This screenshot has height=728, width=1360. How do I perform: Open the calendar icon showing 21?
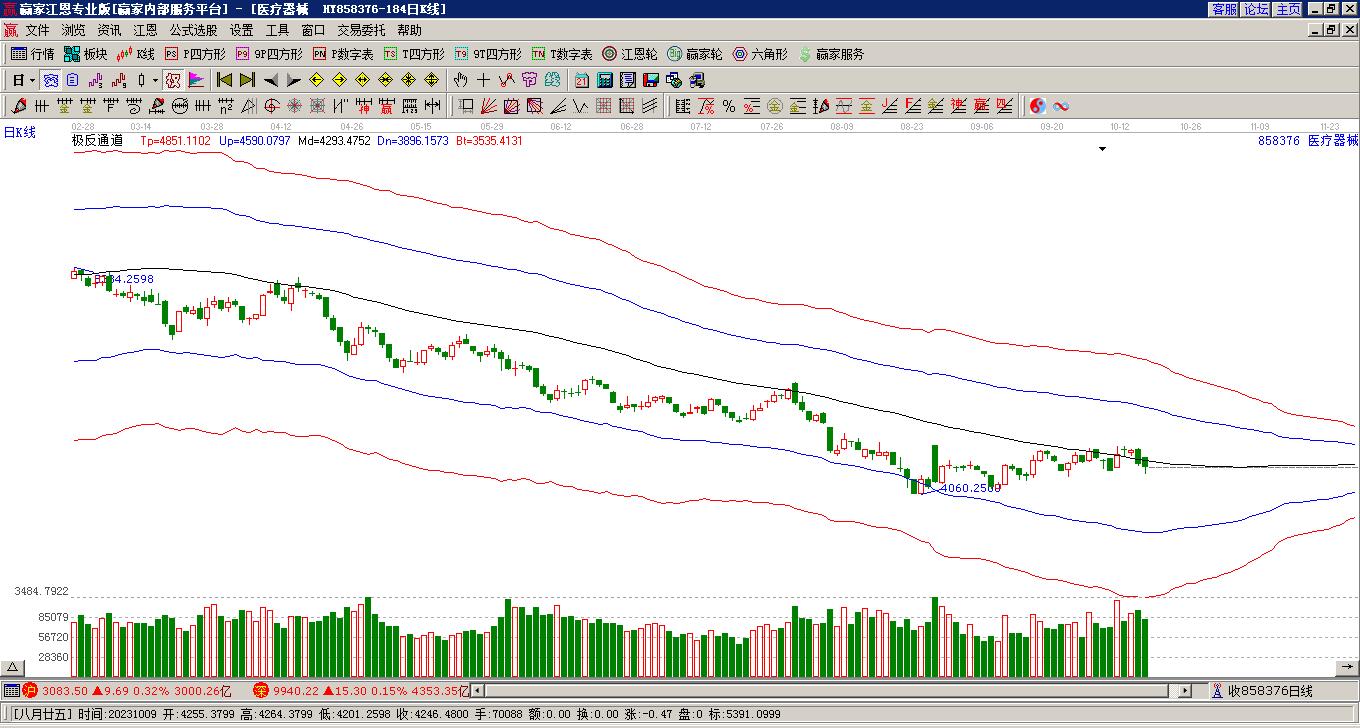(x=582, y=80)
